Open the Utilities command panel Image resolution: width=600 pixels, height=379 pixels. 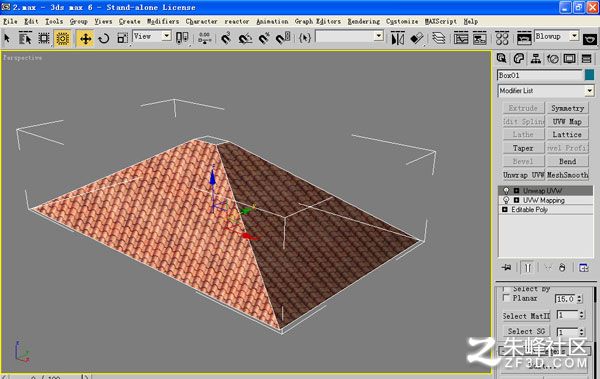[x=586, y=59]
